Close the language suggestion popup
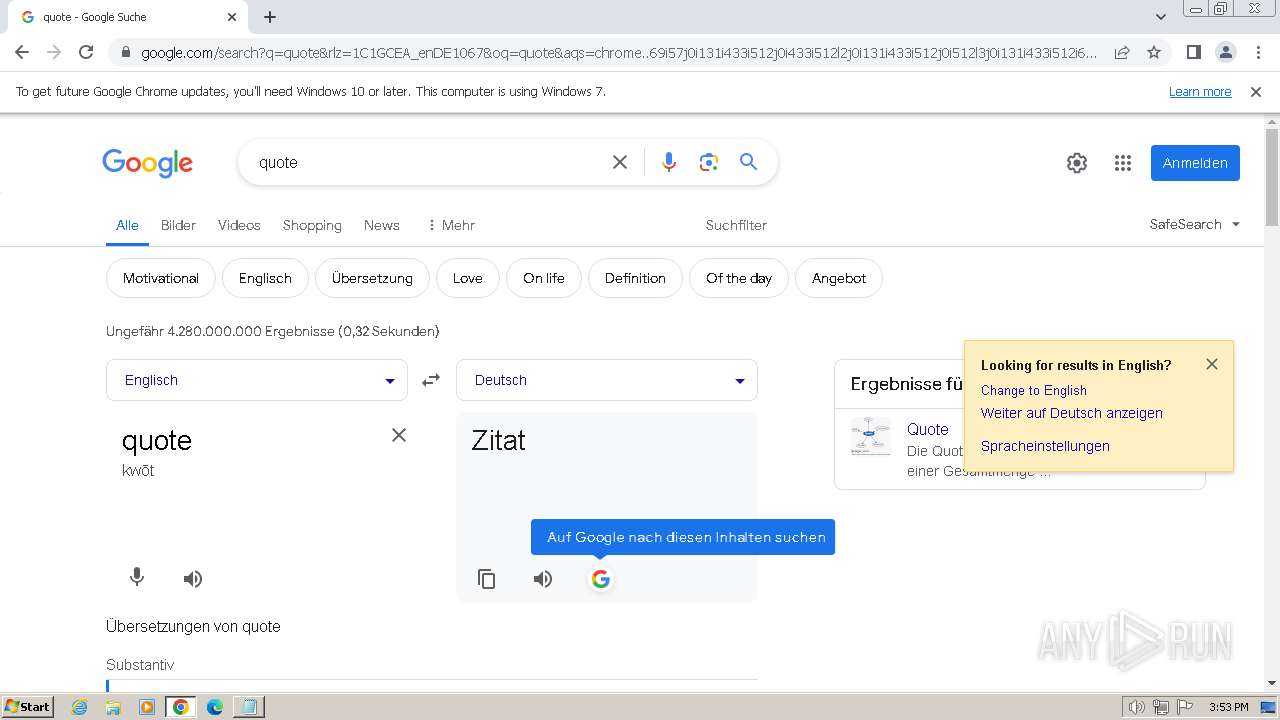The height and width of the screenshot is (720, 1280). coord(1212,364)
